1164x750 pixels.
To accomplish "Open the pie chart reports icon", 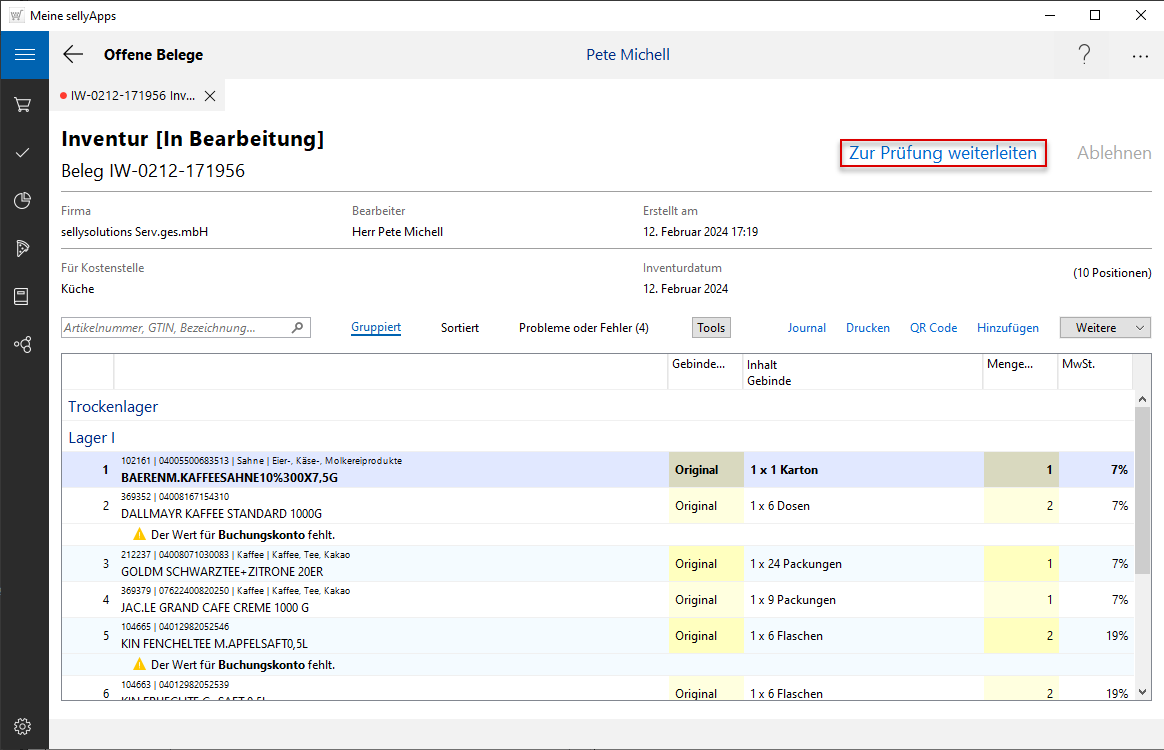I will point(22,201).
